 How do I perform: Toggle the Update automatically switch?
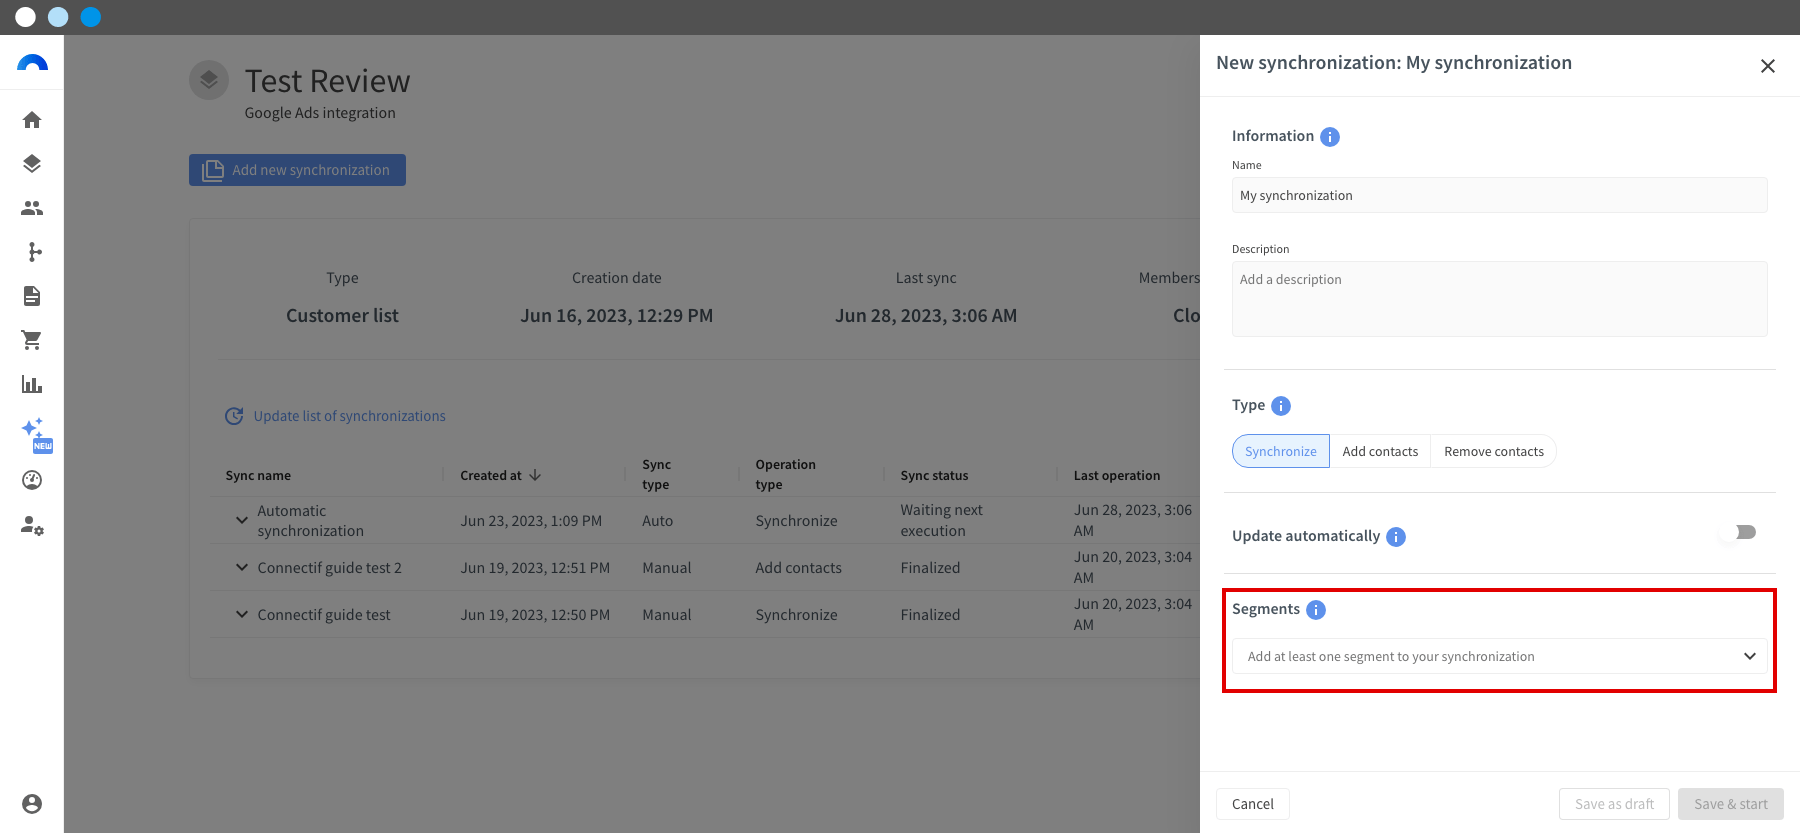1739,532
